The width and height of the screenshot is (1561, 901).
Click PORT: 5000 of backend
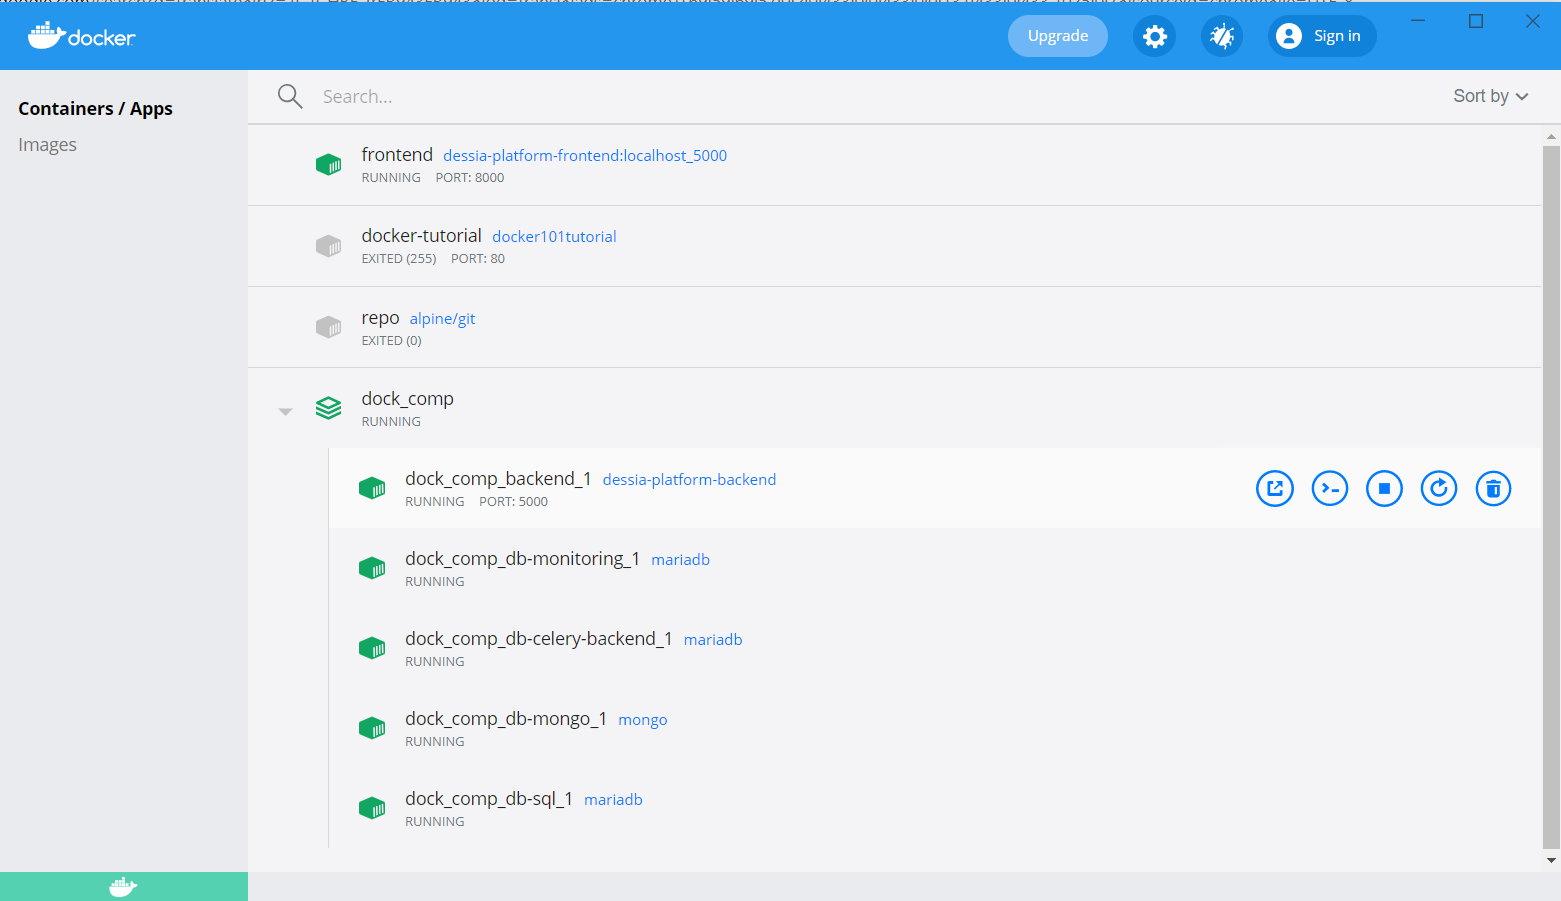(513, 502)
